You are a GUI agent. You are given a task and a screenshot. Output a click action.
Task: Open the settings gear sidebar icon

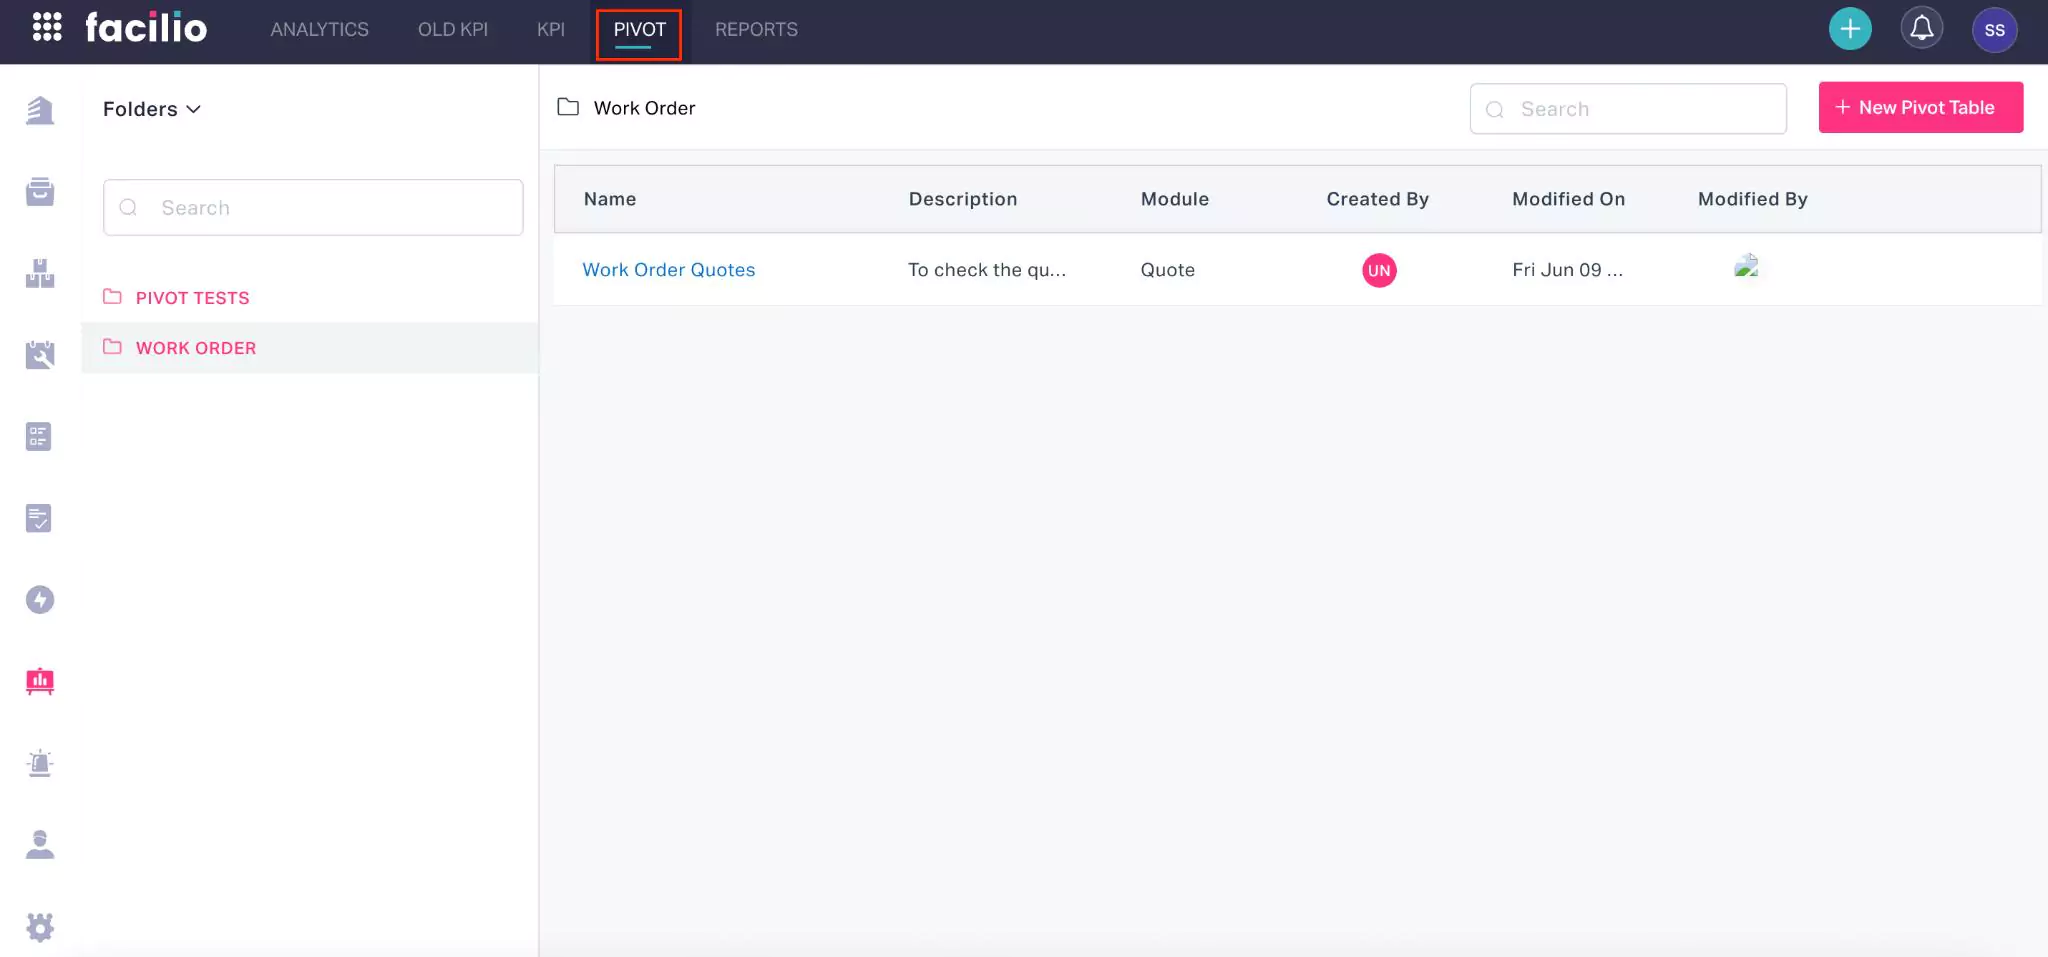pos(40,927)
